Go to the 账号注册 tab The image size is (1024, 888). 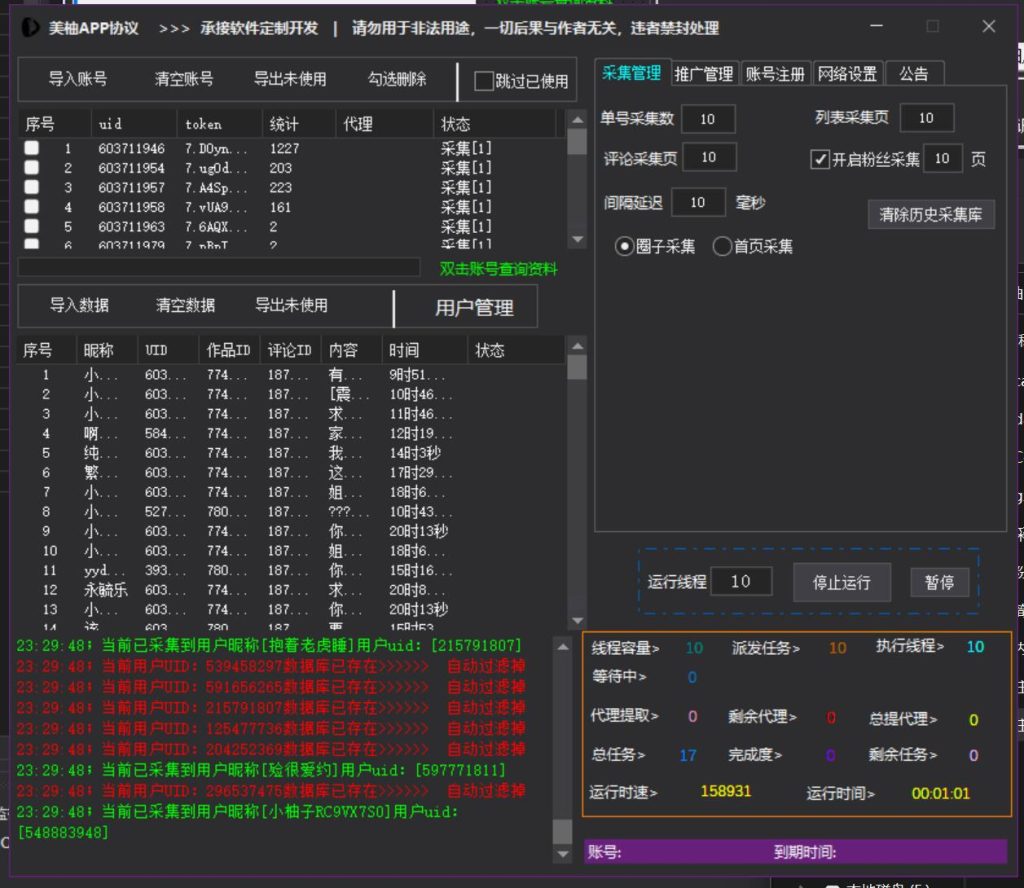(x=775, y=73)
